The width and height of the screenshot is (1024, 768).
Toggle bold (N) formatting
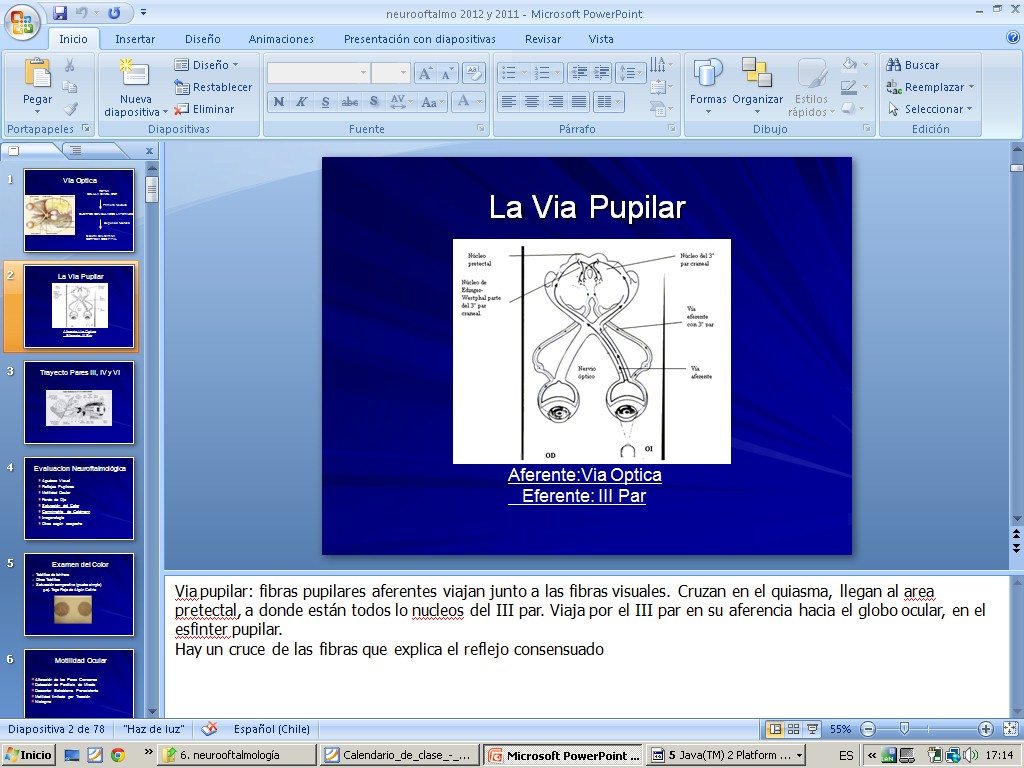pyautogui.click(x=278, y=102)
